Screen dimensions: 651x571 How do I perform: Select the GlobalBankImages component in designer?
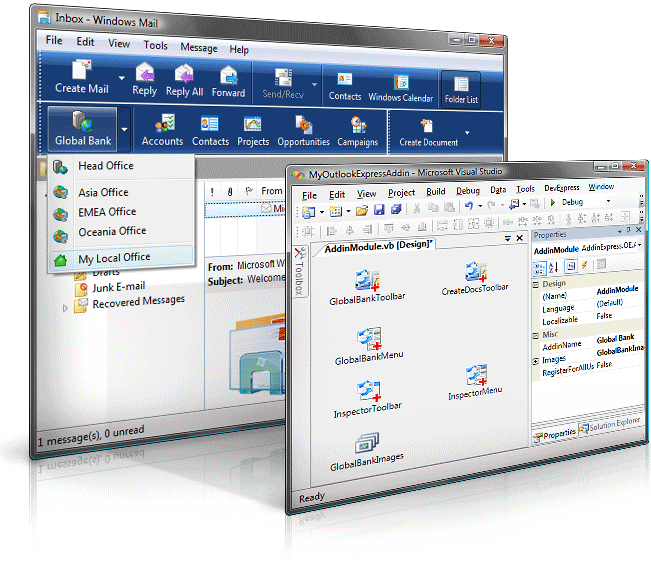click(x=367, y=452)
